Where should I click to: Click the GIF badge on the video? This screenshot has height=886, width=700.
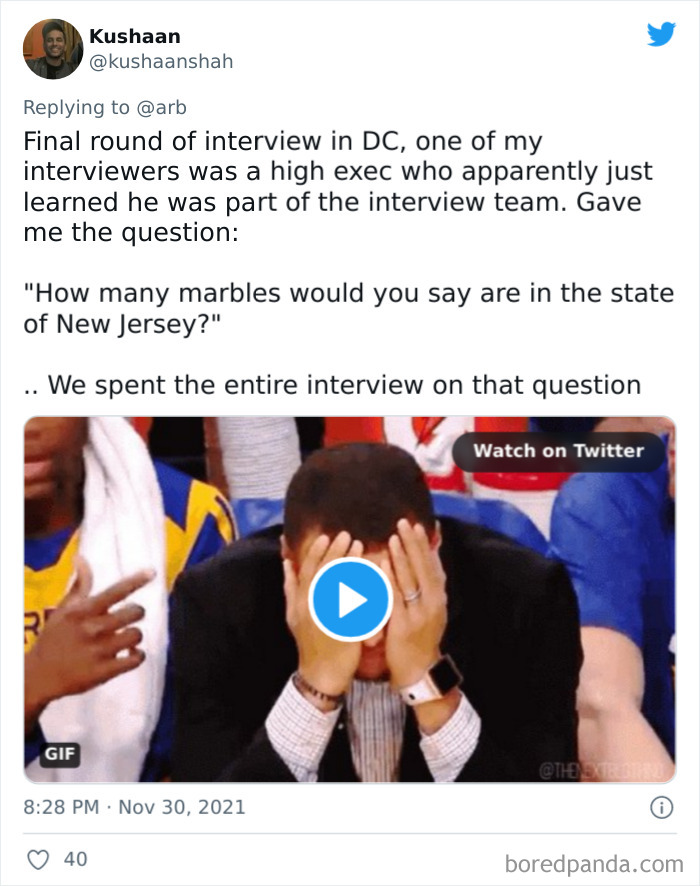[62, 757]
